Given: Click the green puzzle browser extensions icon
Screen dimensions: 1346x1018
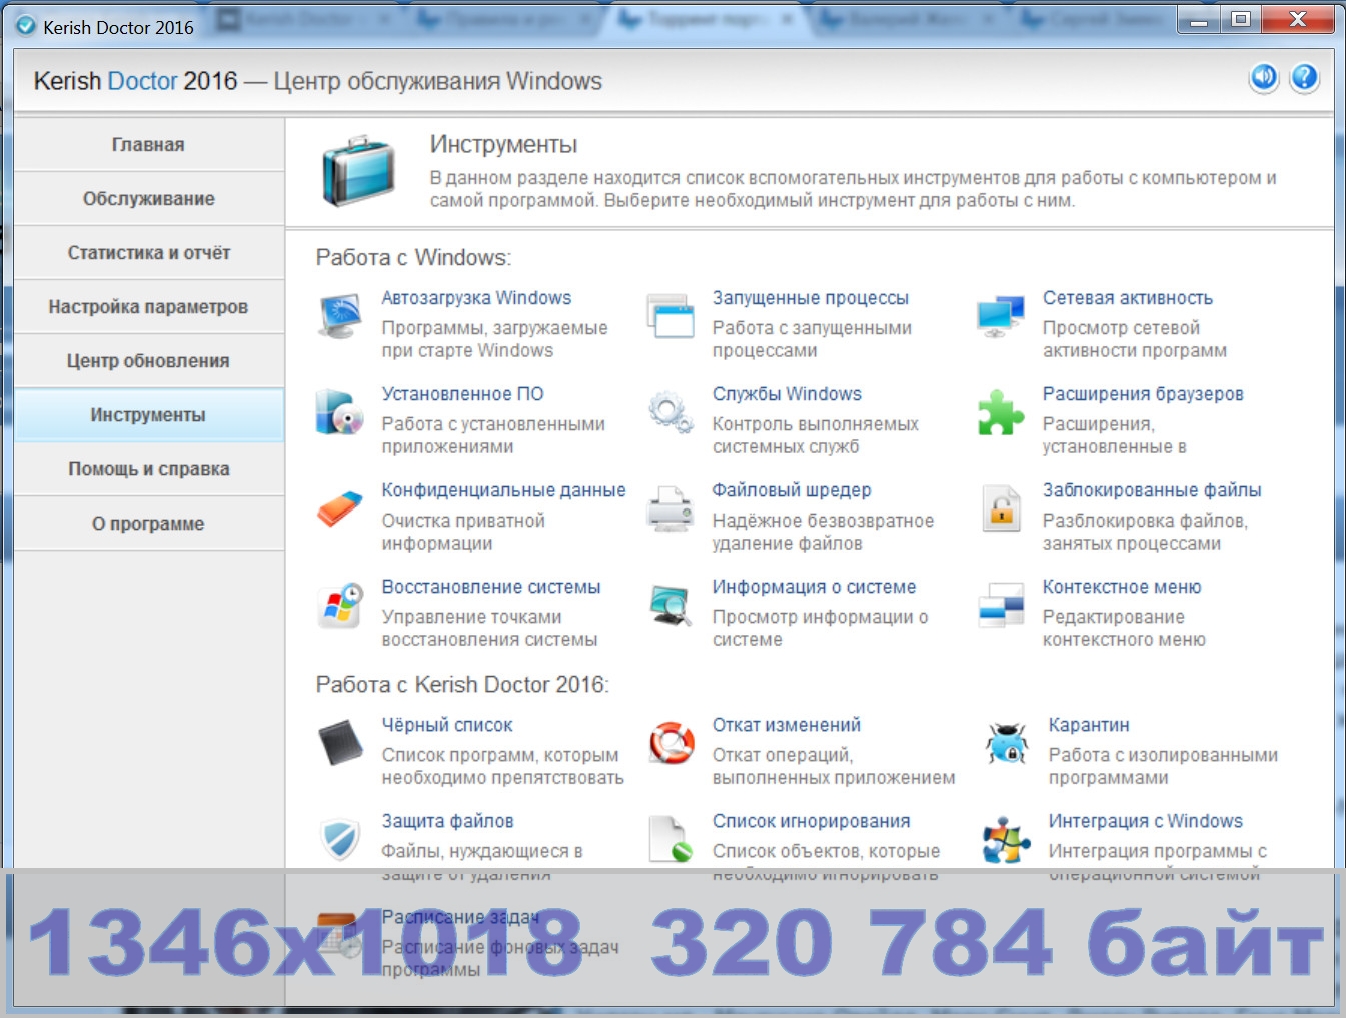Looking at the screenshot, I should (x=1000, y=412).
